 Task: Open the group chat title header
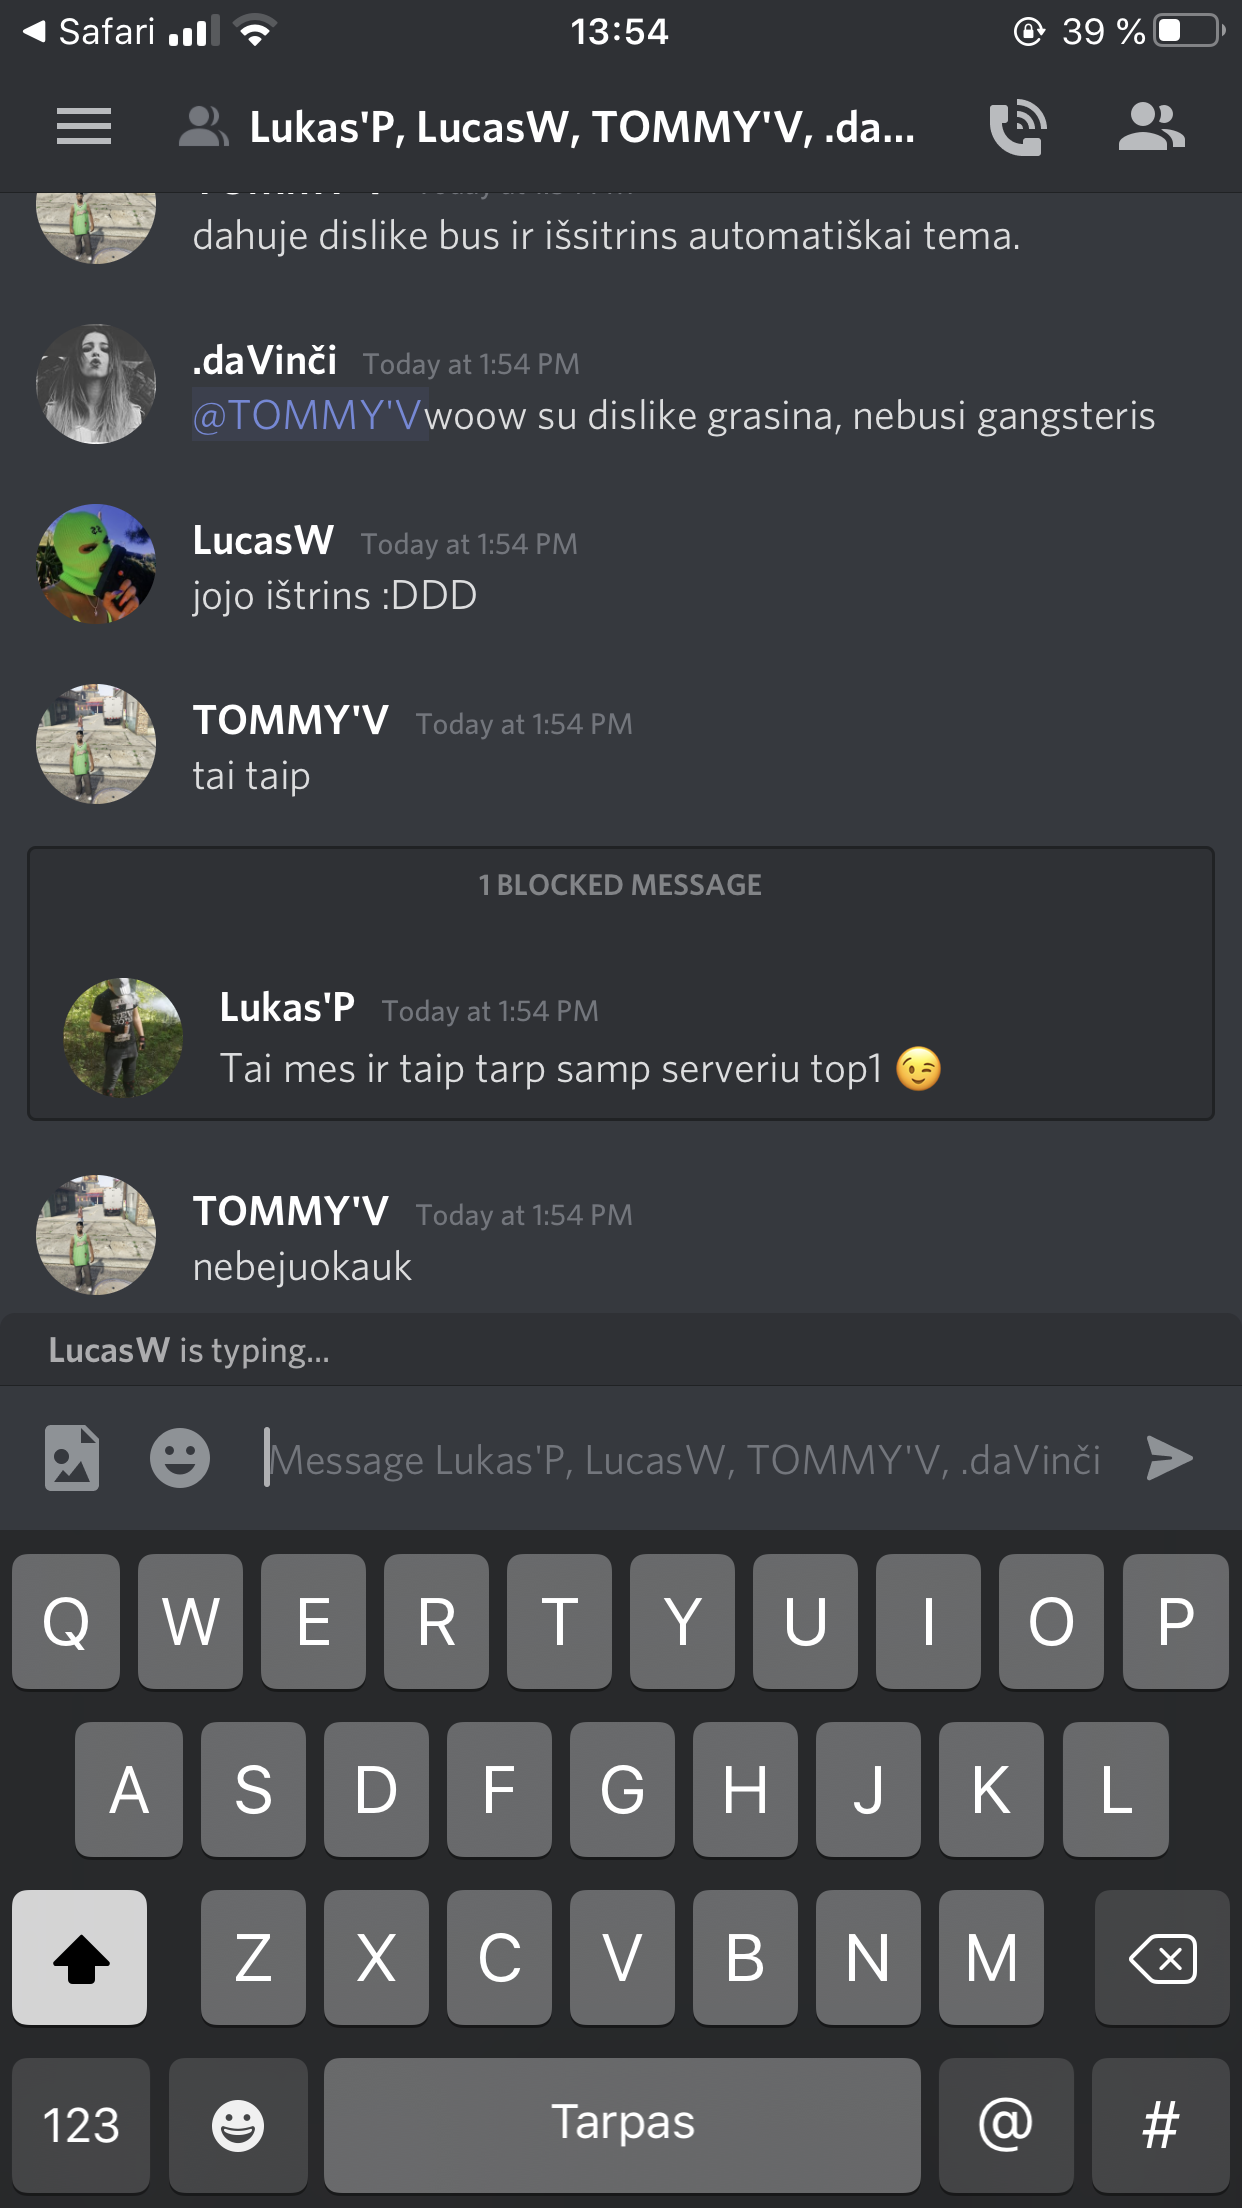582,128
